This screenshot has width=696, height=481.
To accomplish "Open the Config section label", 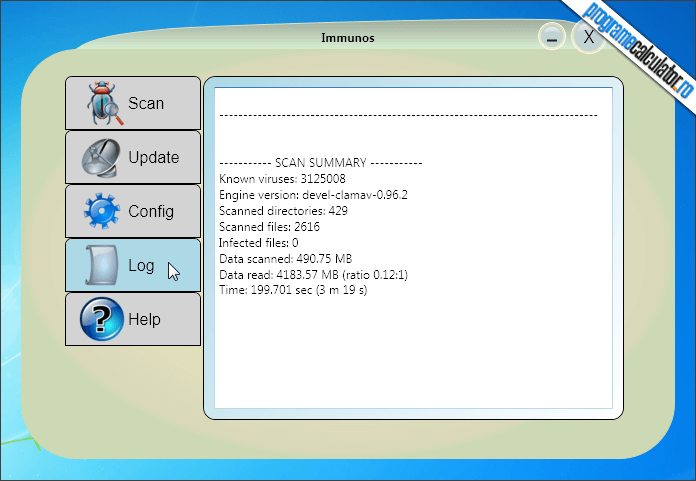I will point(151,212).
